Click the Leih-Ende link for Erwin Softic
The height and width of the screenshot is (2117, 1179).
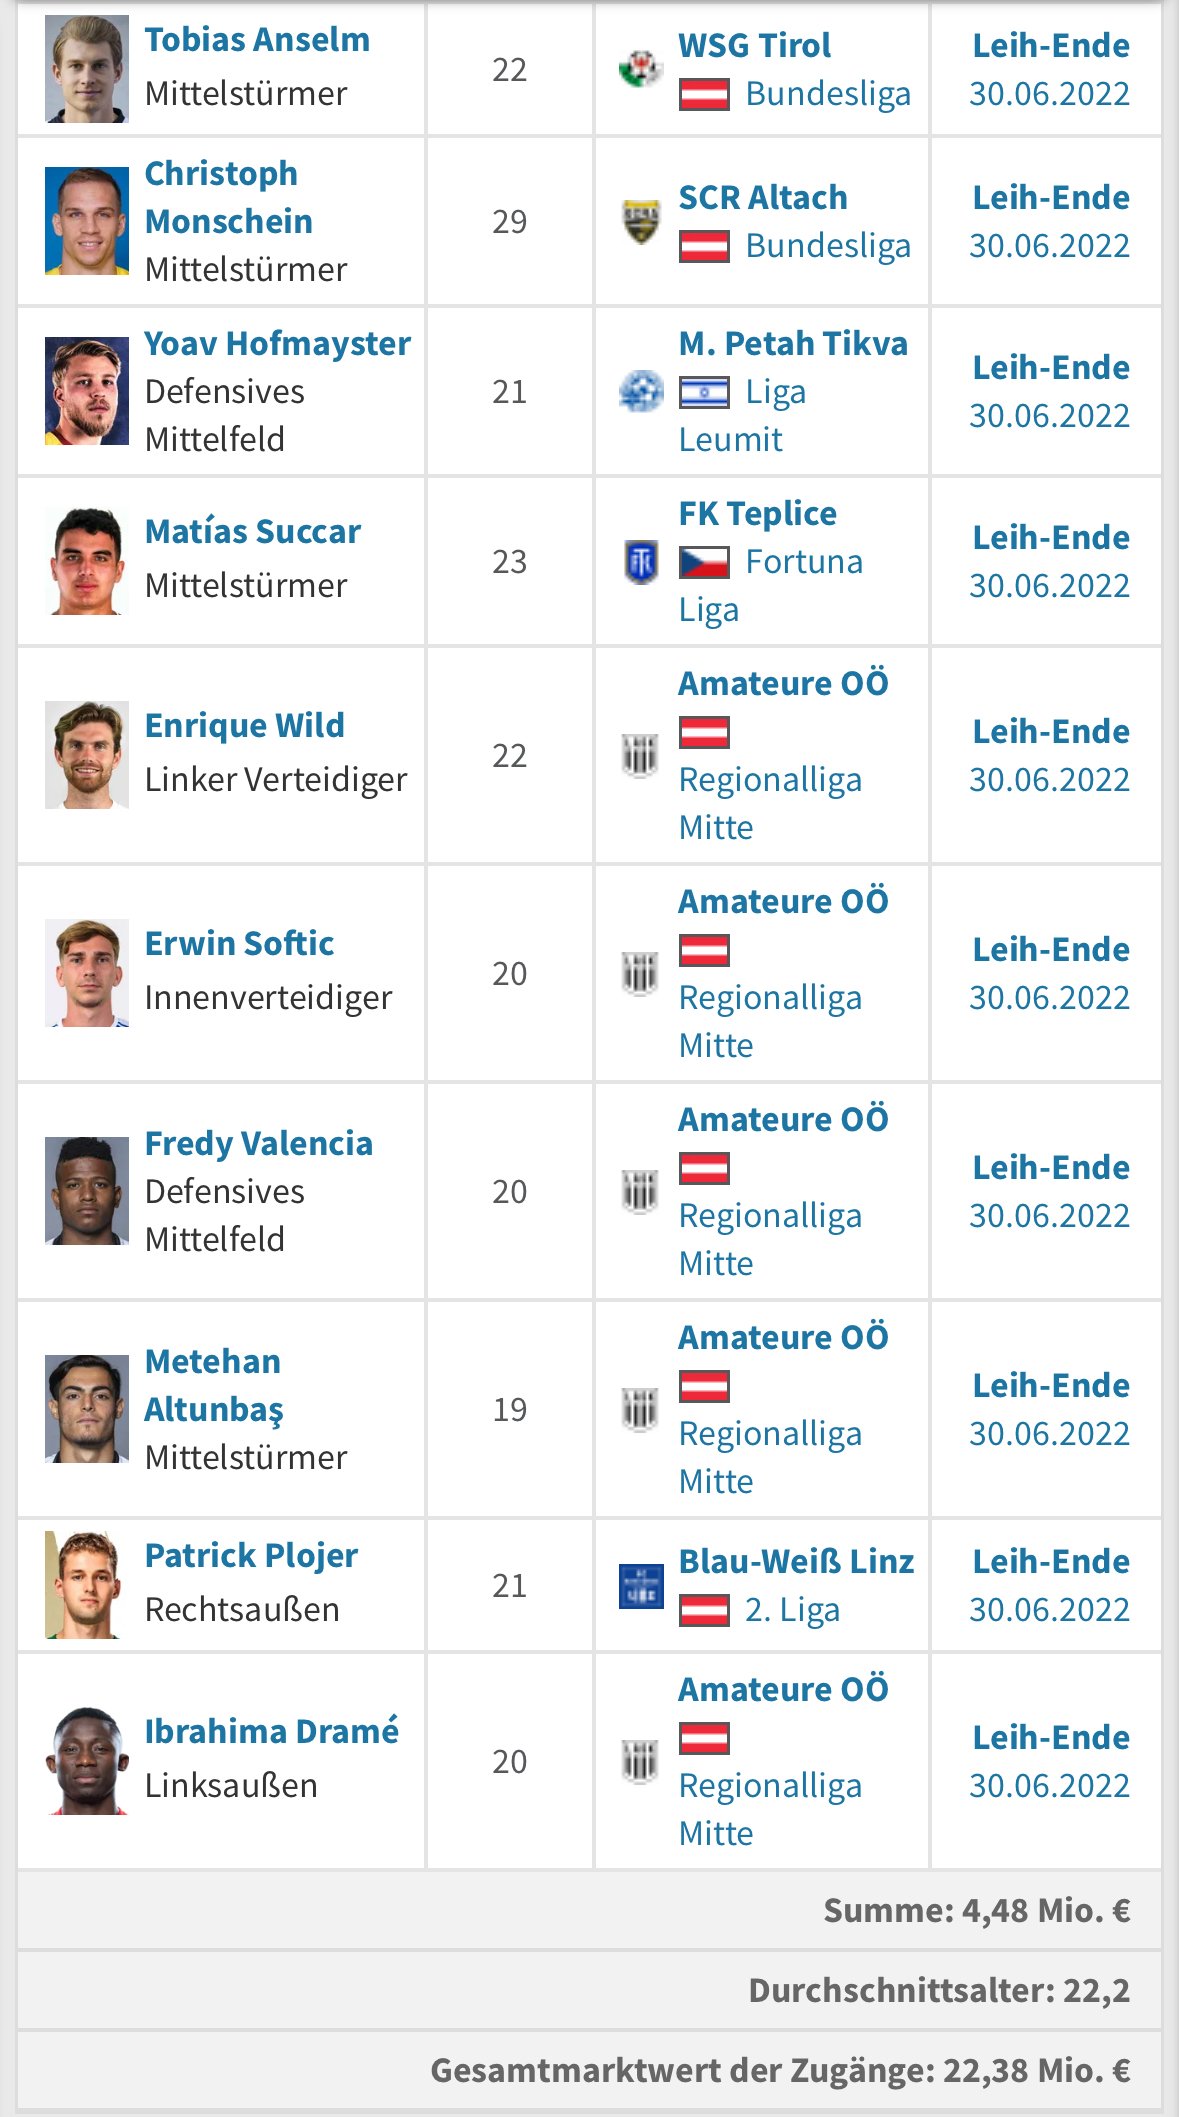pos(1051,949)
